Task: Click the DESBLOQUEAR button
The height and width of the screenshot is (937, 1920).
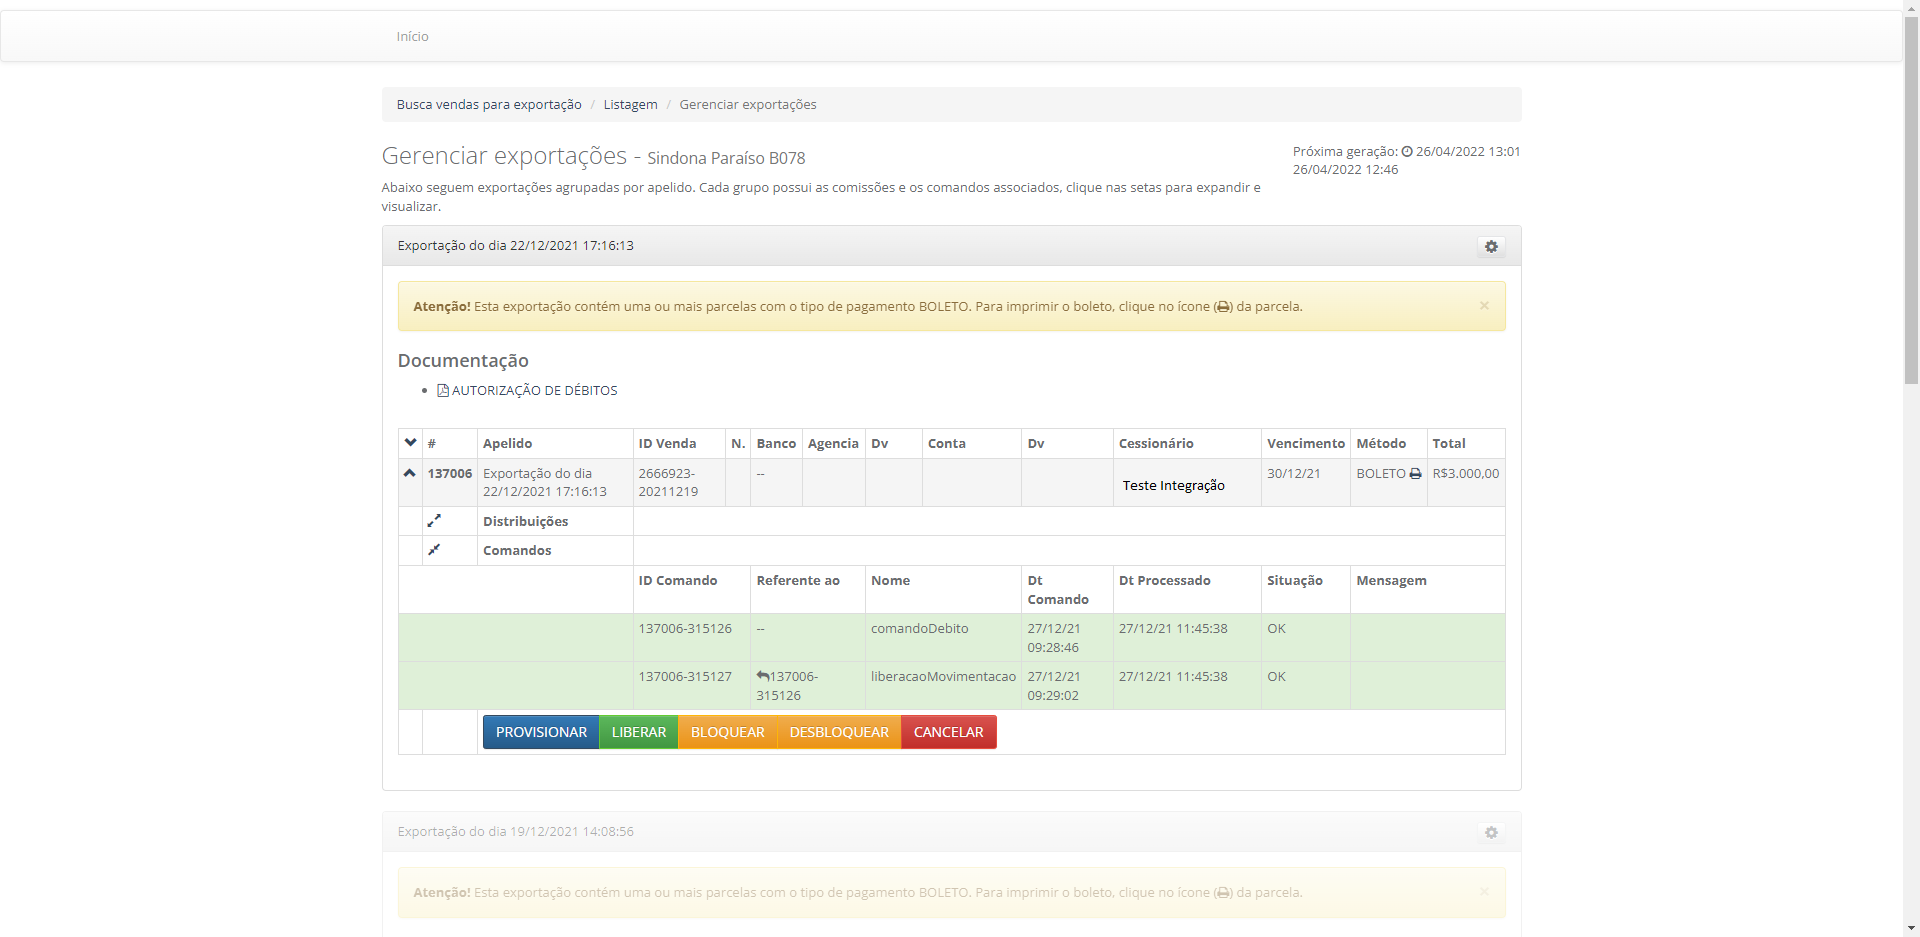Action: tap(839, 732)
